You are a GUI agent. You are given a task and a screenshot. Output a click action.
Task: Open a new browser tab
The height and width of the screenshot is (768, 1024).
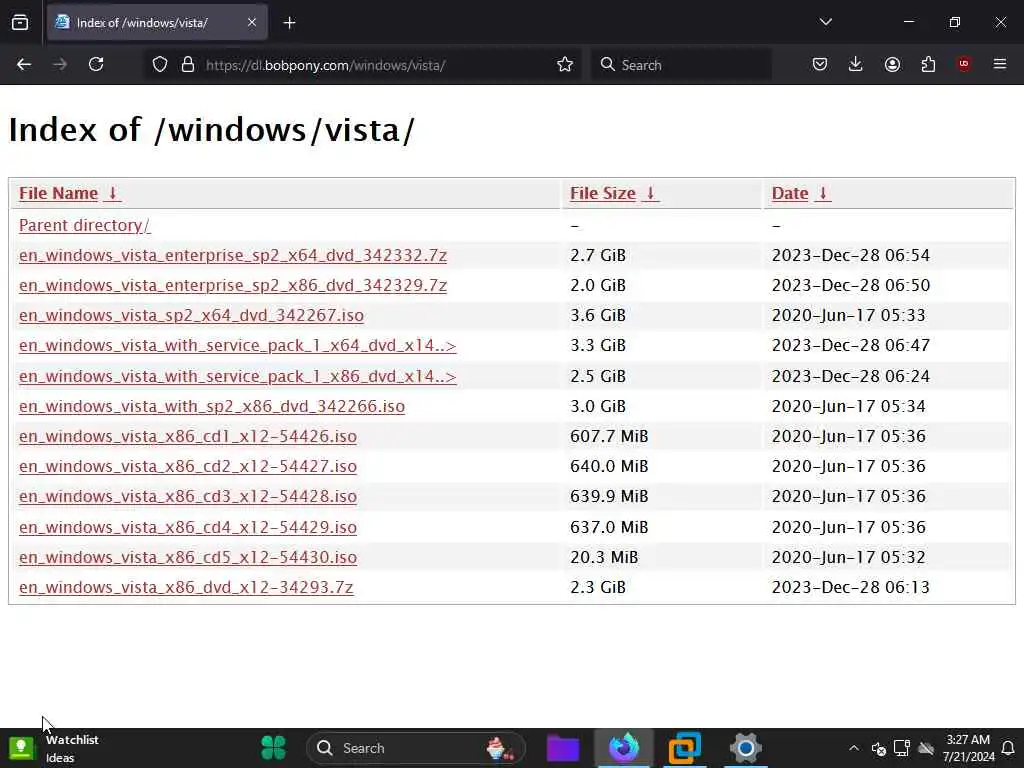click(x=289, y=23)
